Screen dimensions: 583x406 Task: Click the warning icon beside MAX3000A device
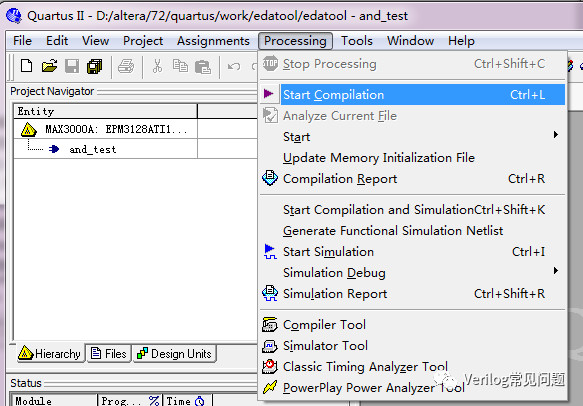tap(29, 129)
